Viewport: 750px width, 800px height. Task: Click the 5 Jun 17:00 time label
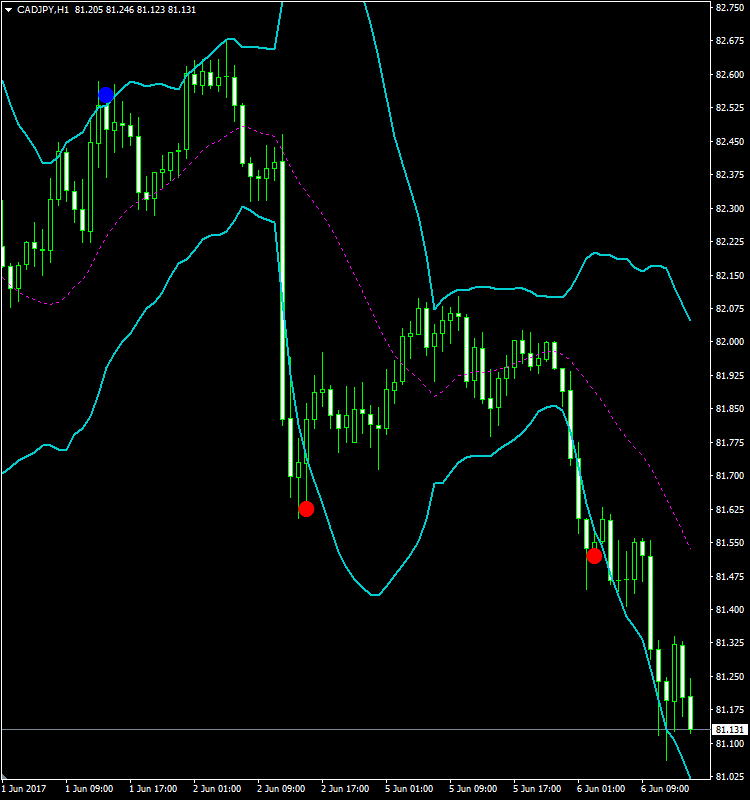(x=537, y=789)
